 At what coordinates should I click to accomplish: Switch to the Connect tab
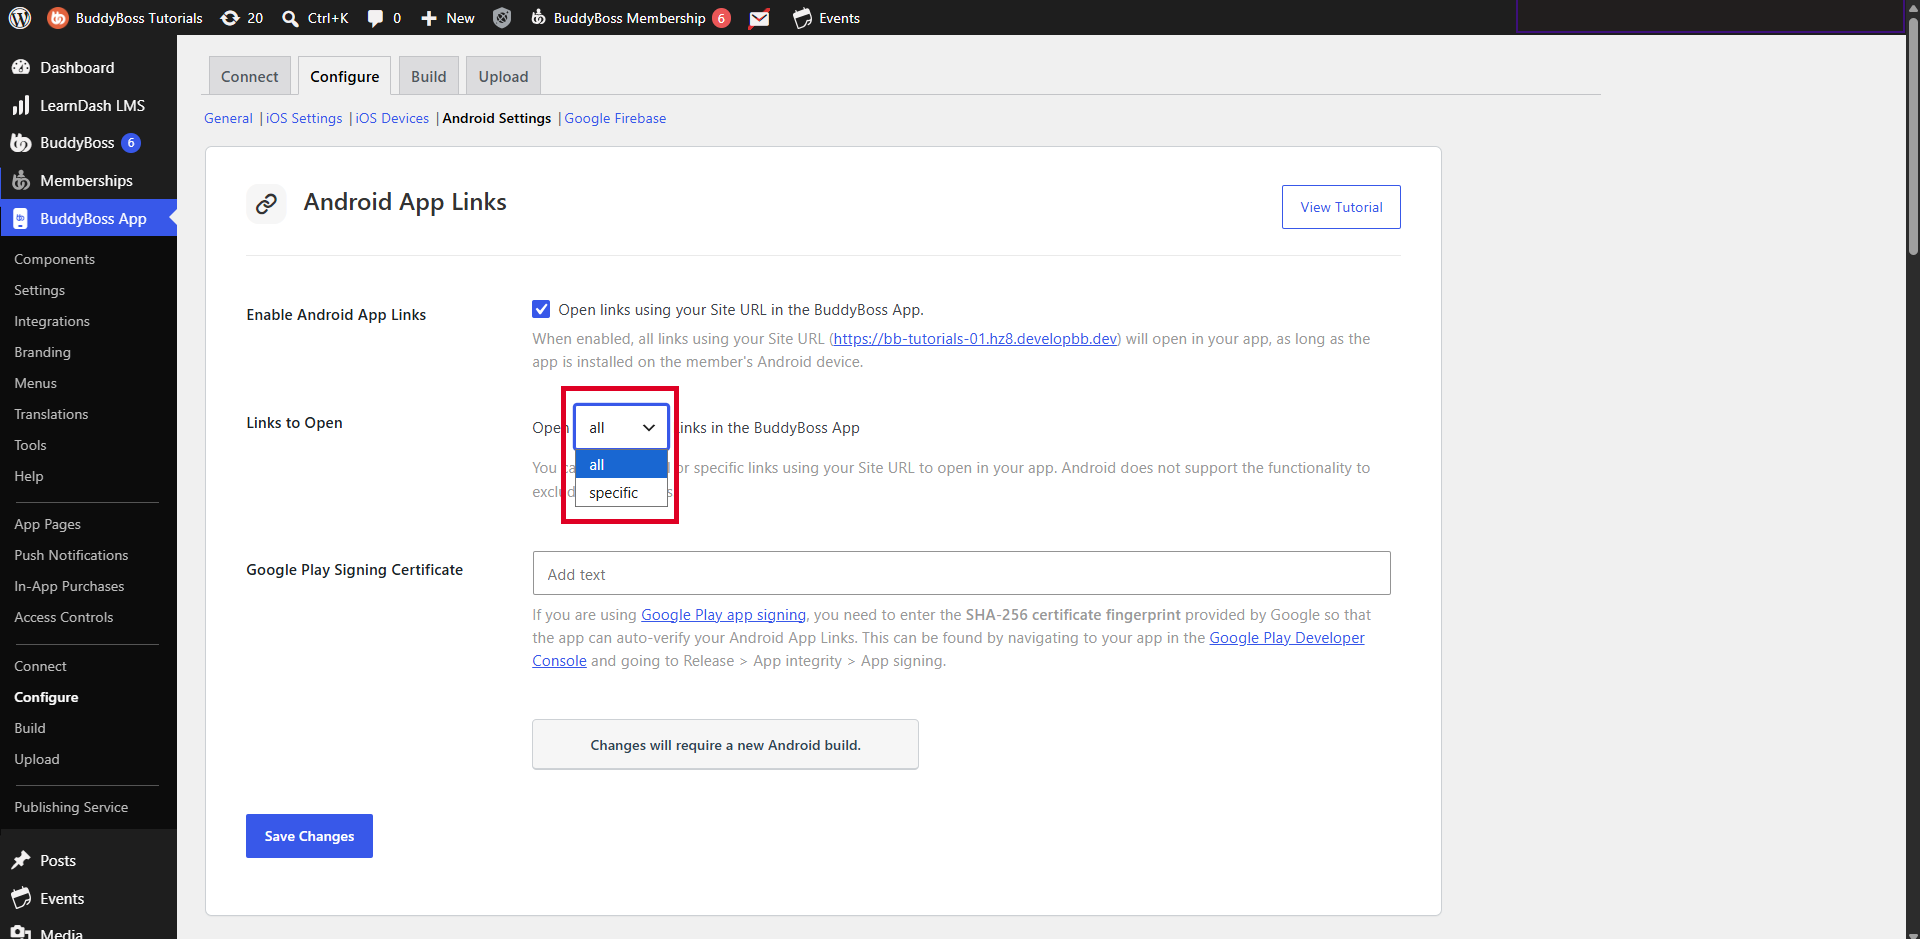[250, 76]
